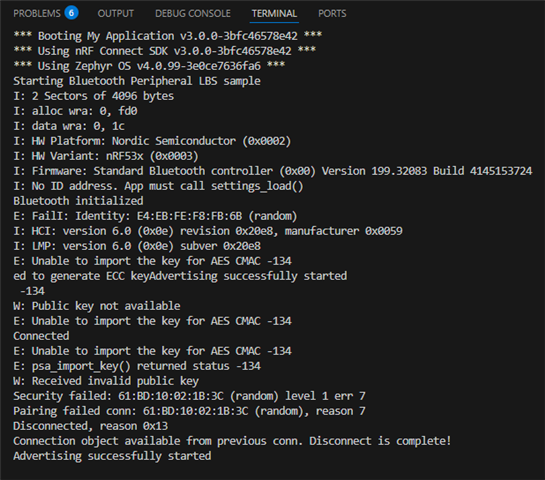This screenshot has height=480, width=545.
Task: Click the 'Booting My Application' terminal line
Action: 168,36
